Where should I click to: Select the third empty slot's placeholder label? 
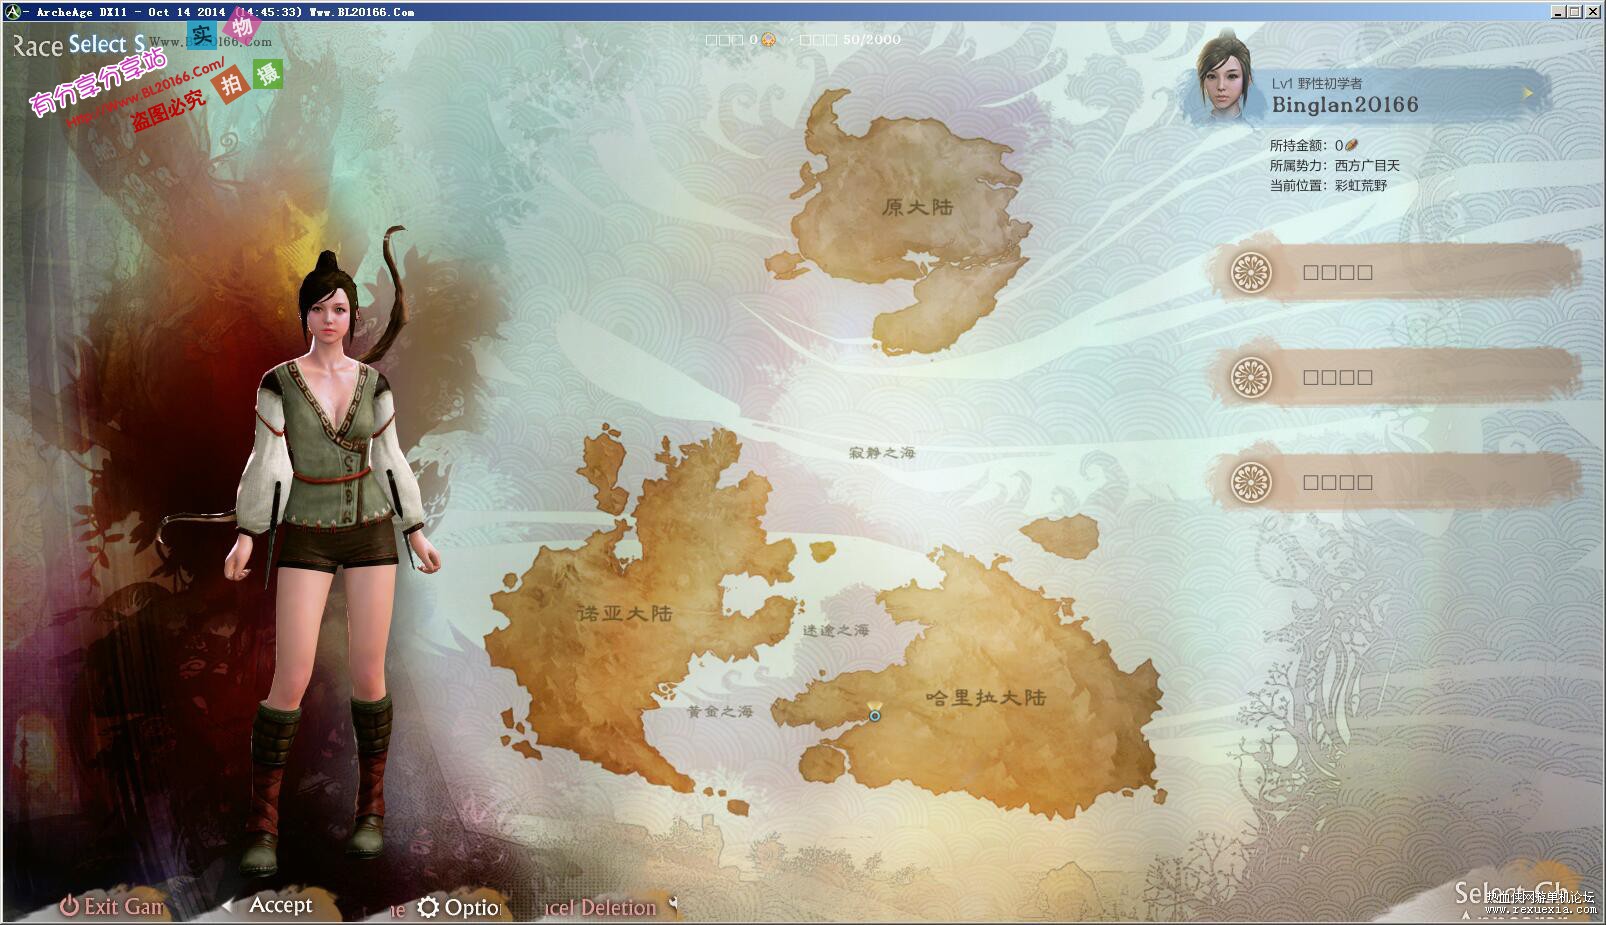(1337, 482)
